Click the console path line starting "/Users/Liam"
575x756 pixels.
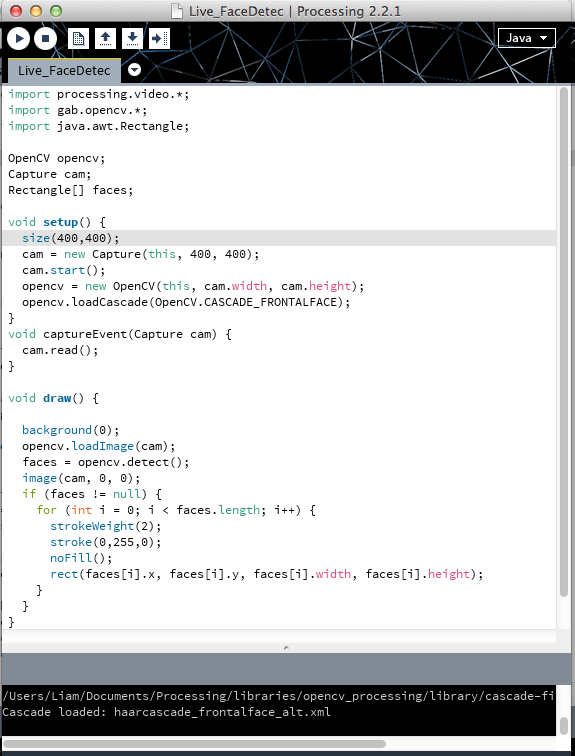pyautogui.click(x=279, y=696)
